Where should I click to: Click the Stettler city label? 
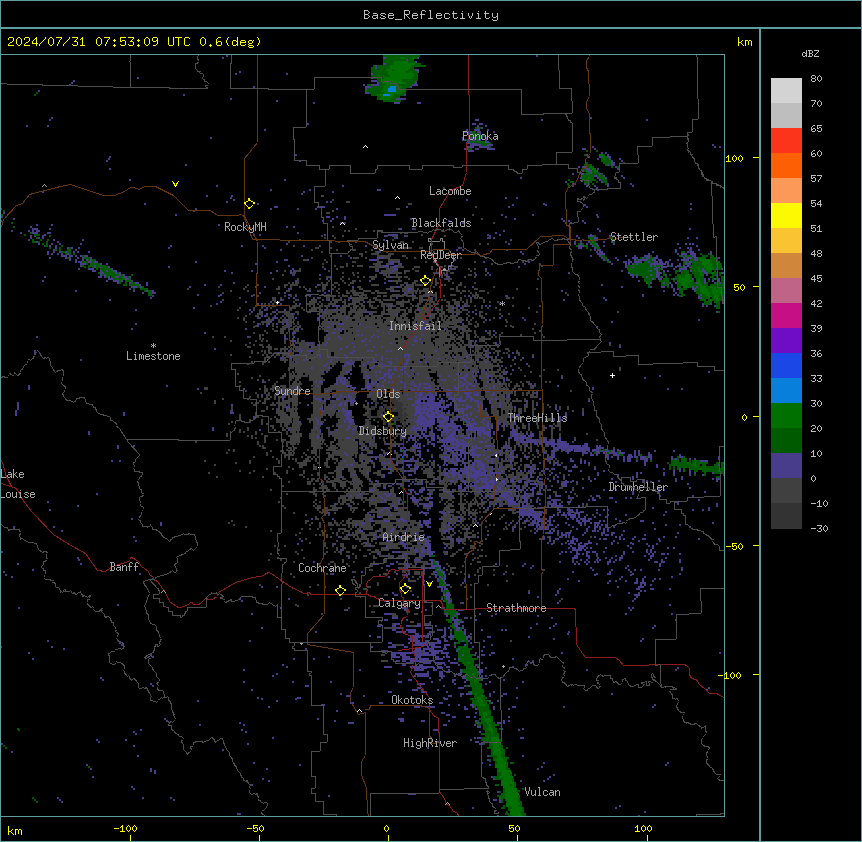coord(634,237)
